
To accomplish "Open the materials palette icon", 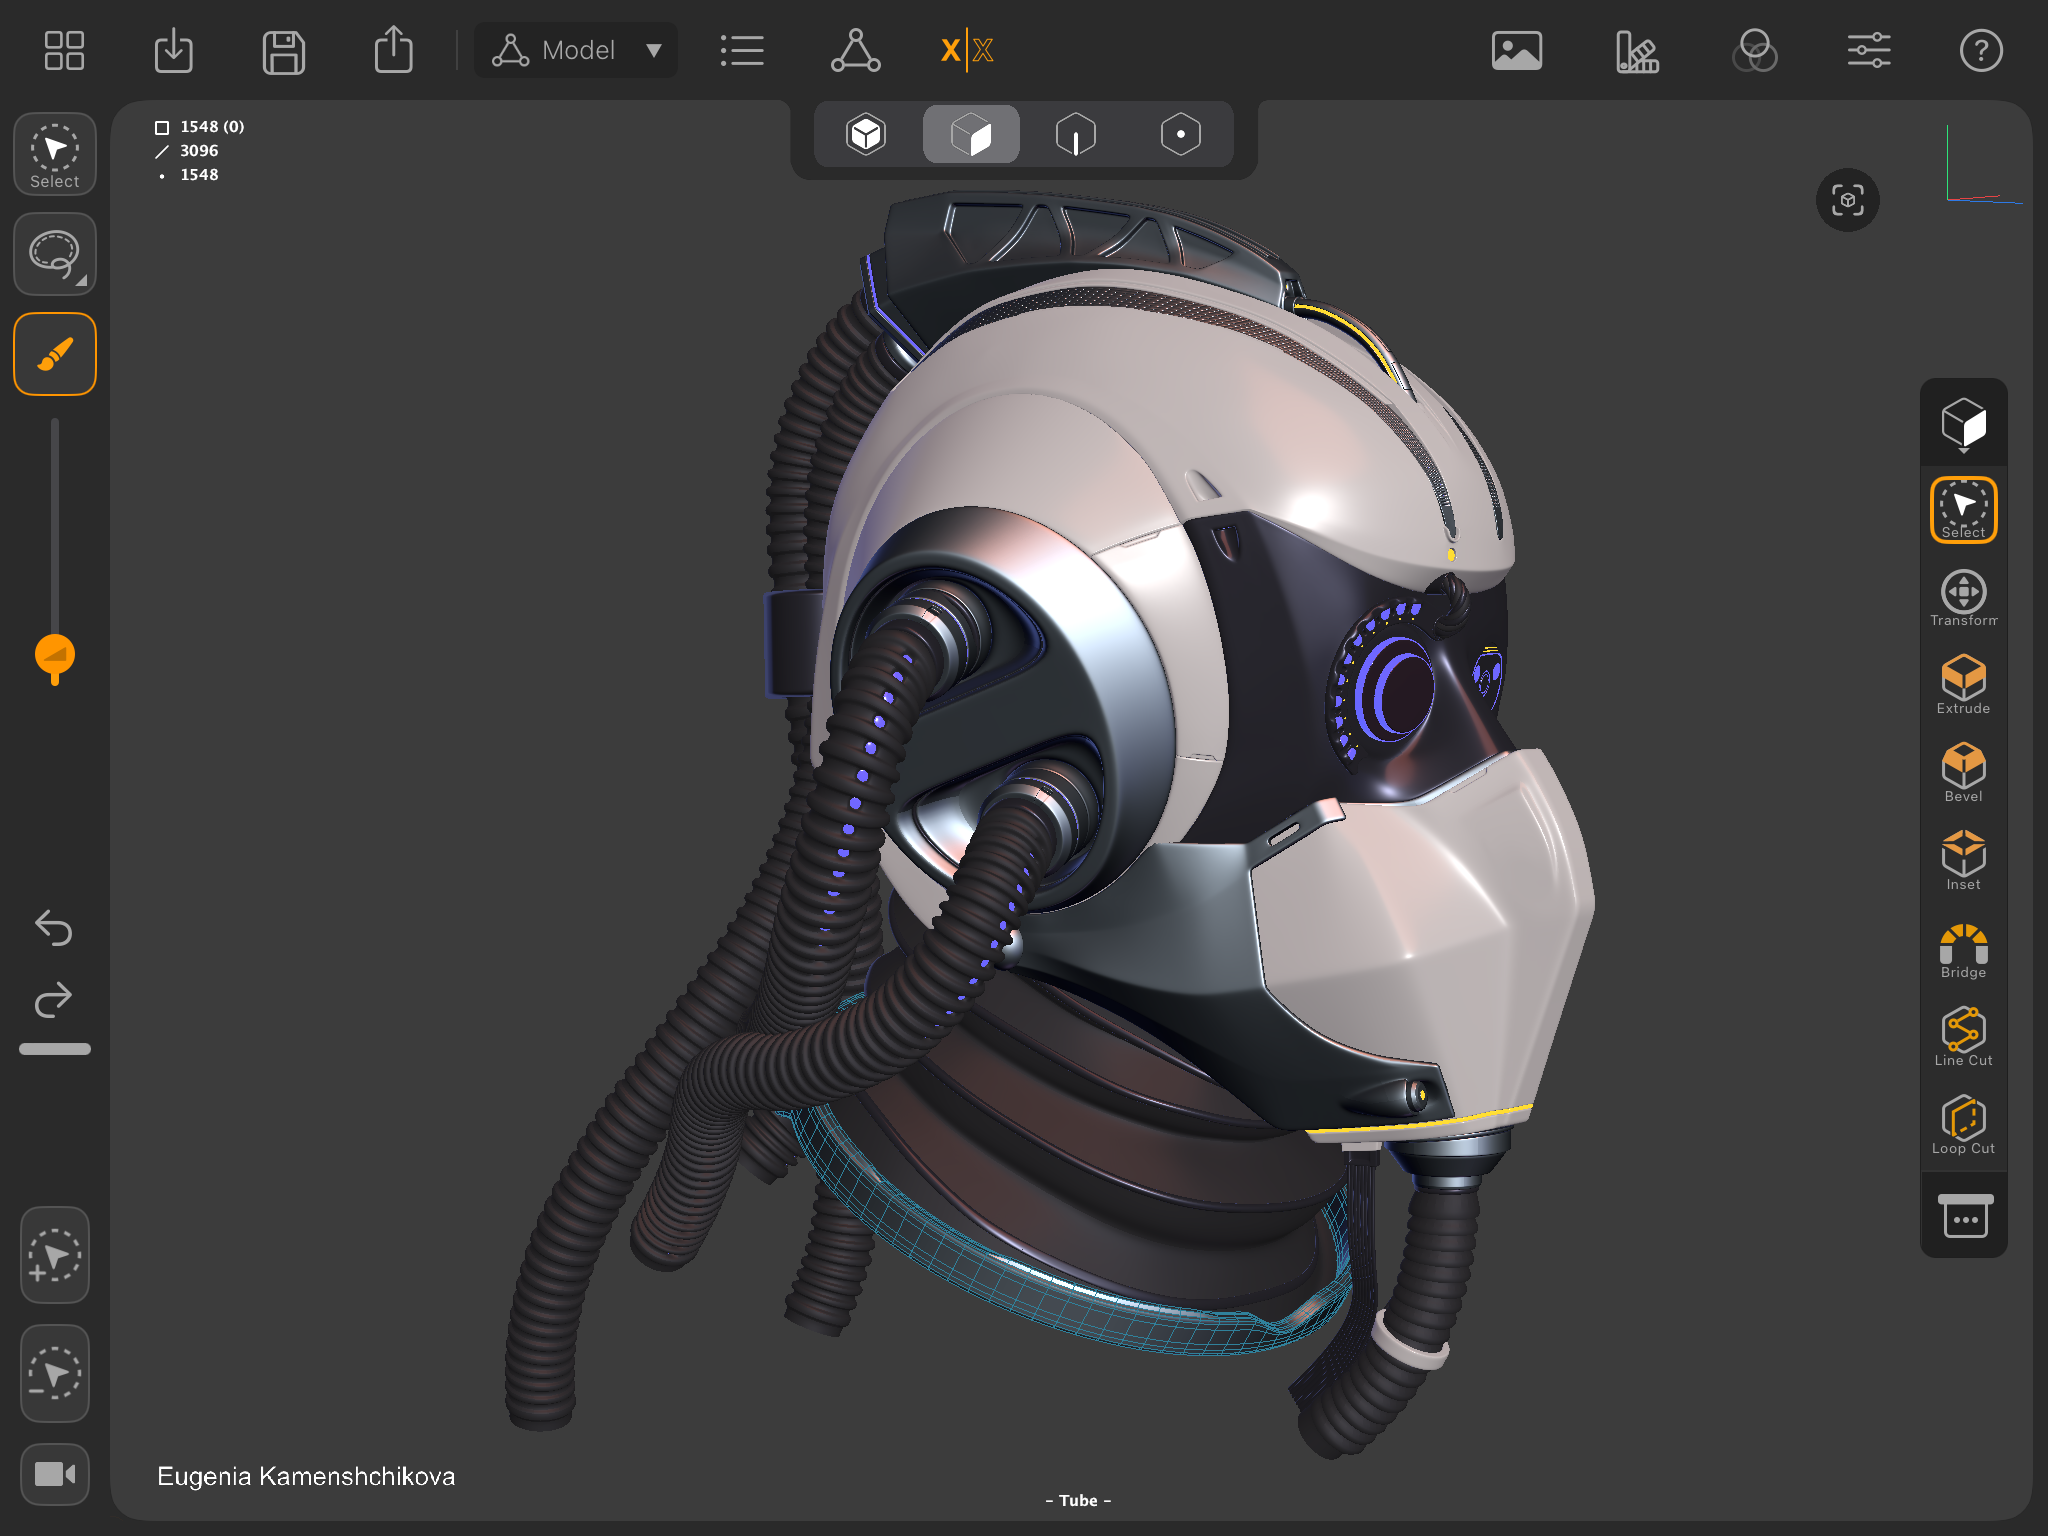I will (x=1637, y=52).
